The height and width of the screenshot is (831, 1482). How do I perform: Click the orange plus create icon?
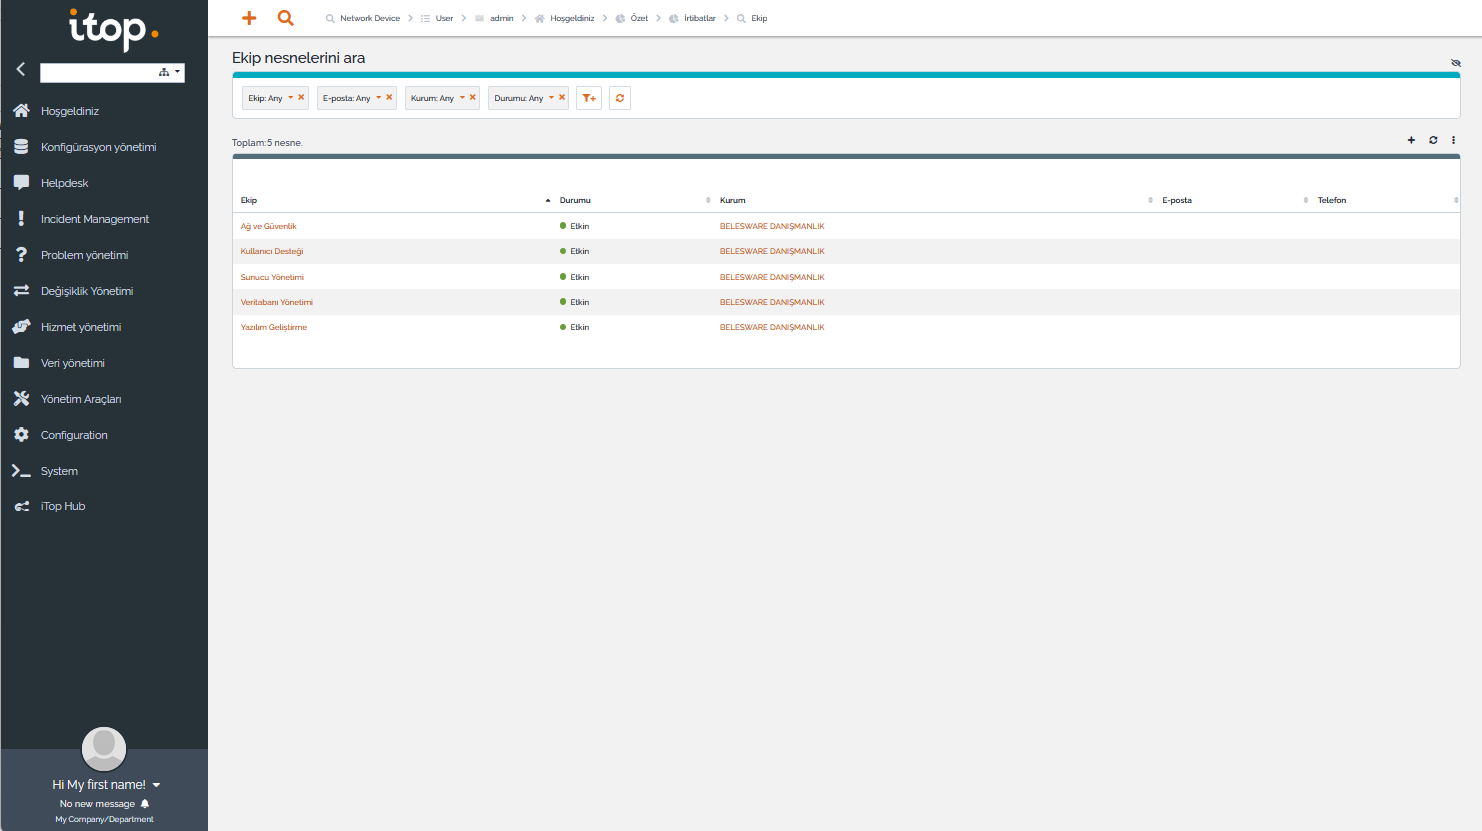249,18
